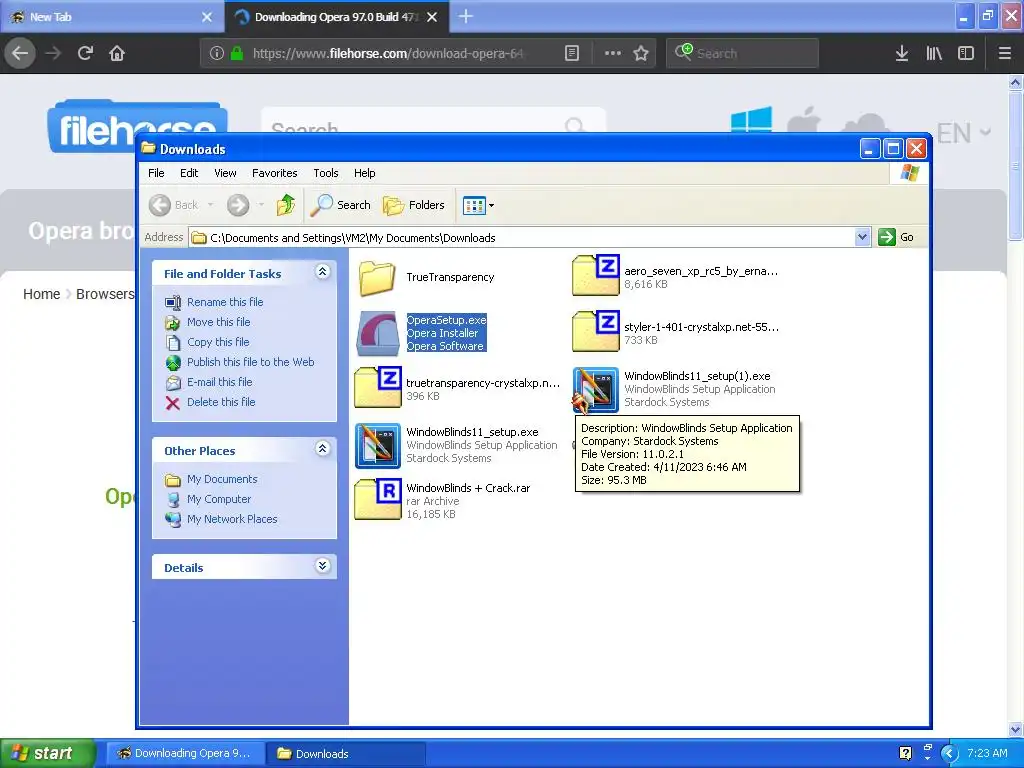This screenshot has width=1024, height=768.
Task: Close the New Tab tab
Action: (207, 17)
